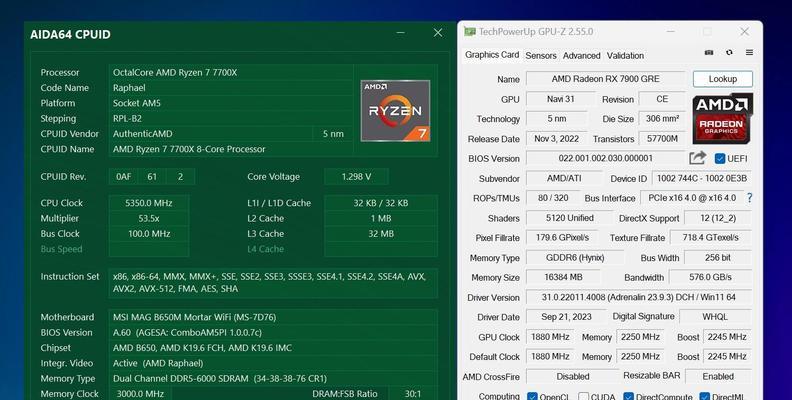Screen dimensions: 792x400
Task: Open the GPU-Z hamburger menu
Action: (750, 53)
